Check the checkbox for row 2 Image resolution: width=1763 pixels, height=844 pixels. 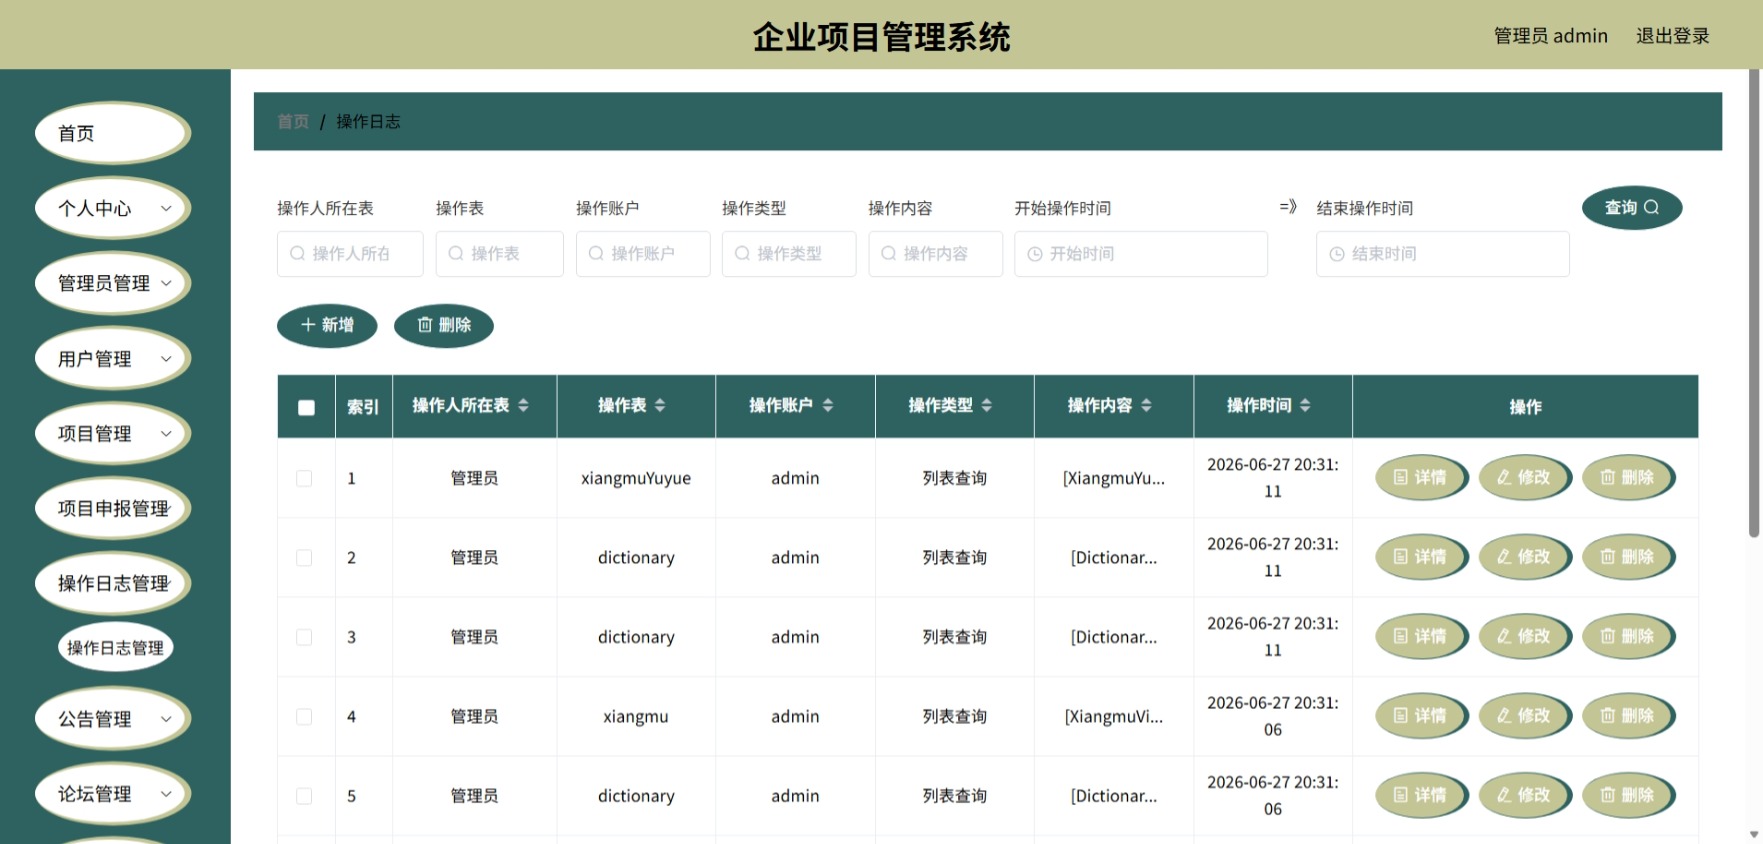pyautogui.click(x=304, y=558)
